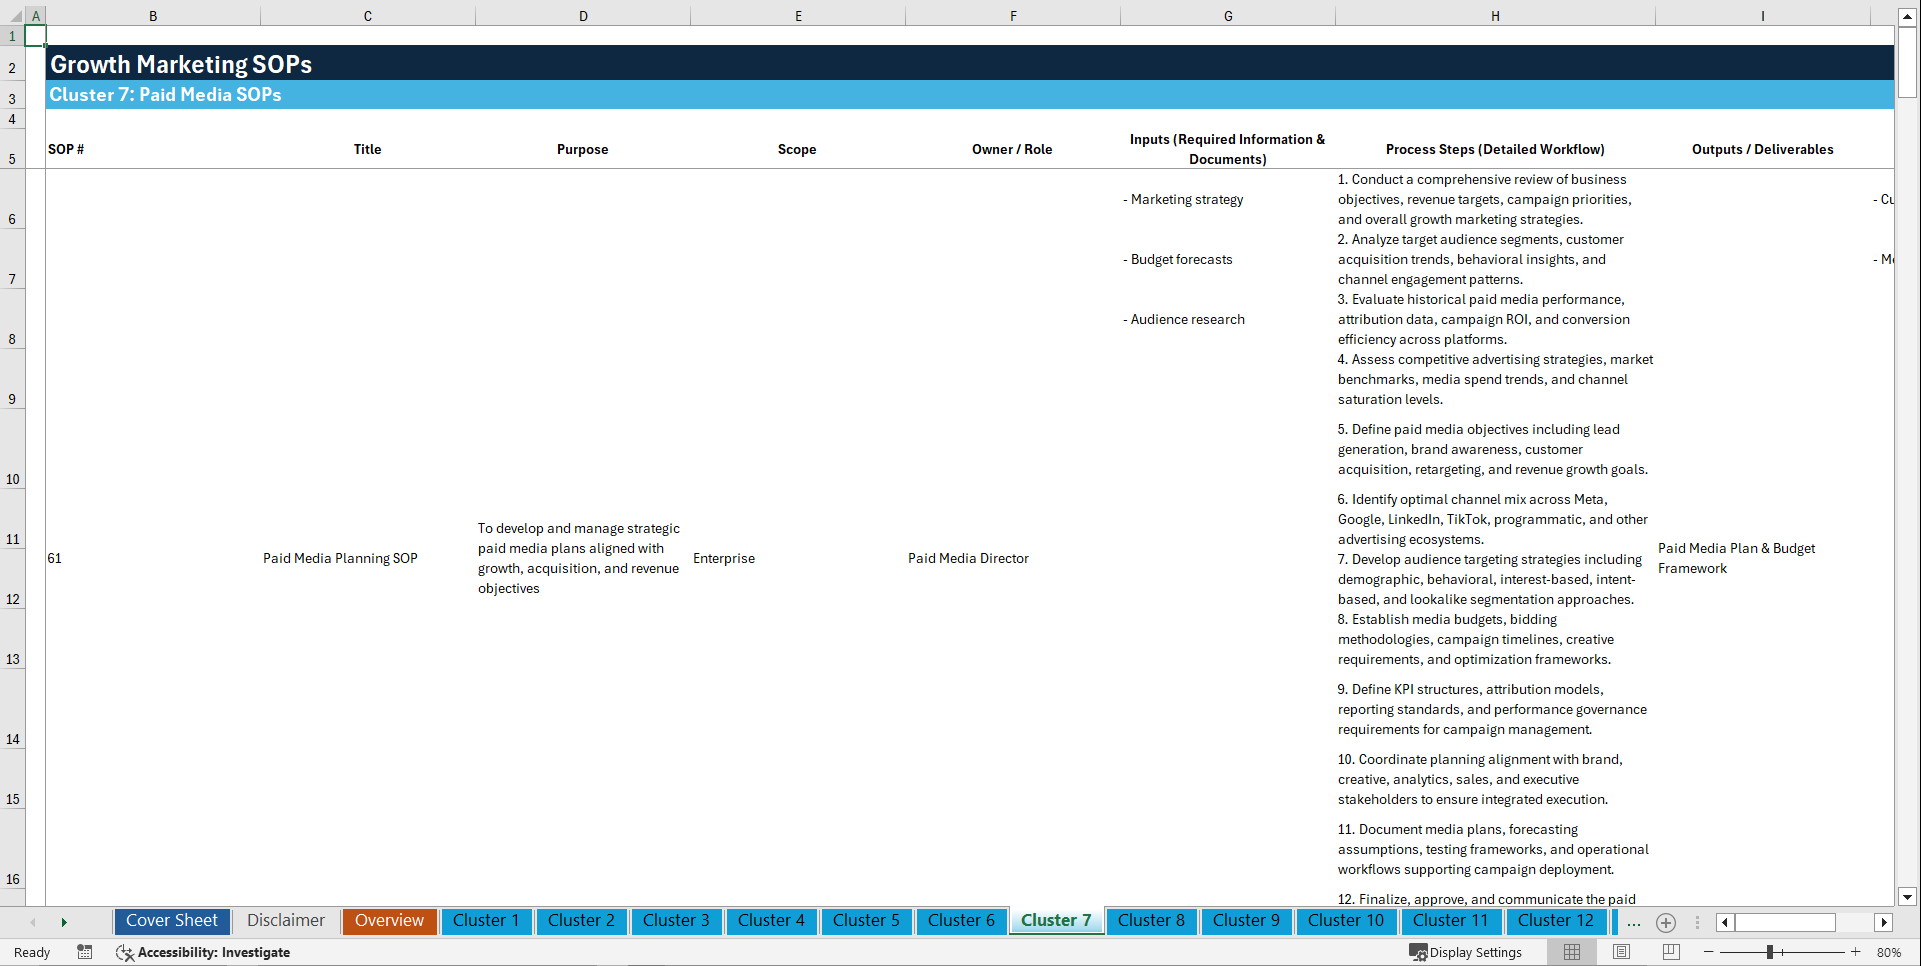Click the vertical scrollbar thumb
Image resolution: width=1921 pixels, height=966 pixels.
pos(1907,62)
